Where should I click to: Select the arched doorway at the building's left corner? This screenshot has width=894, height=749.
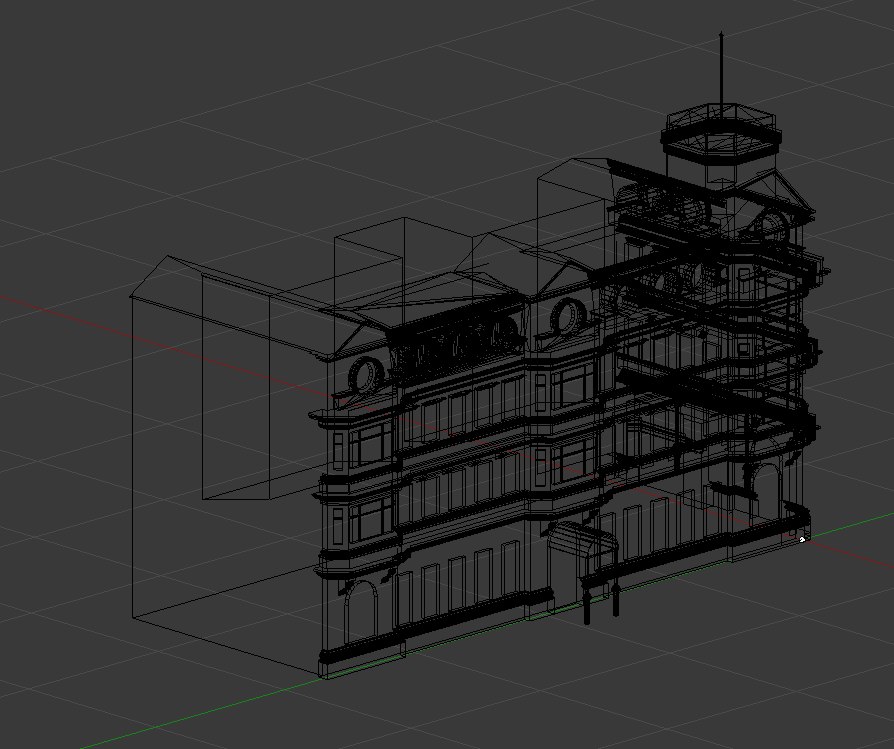[360, 611]
